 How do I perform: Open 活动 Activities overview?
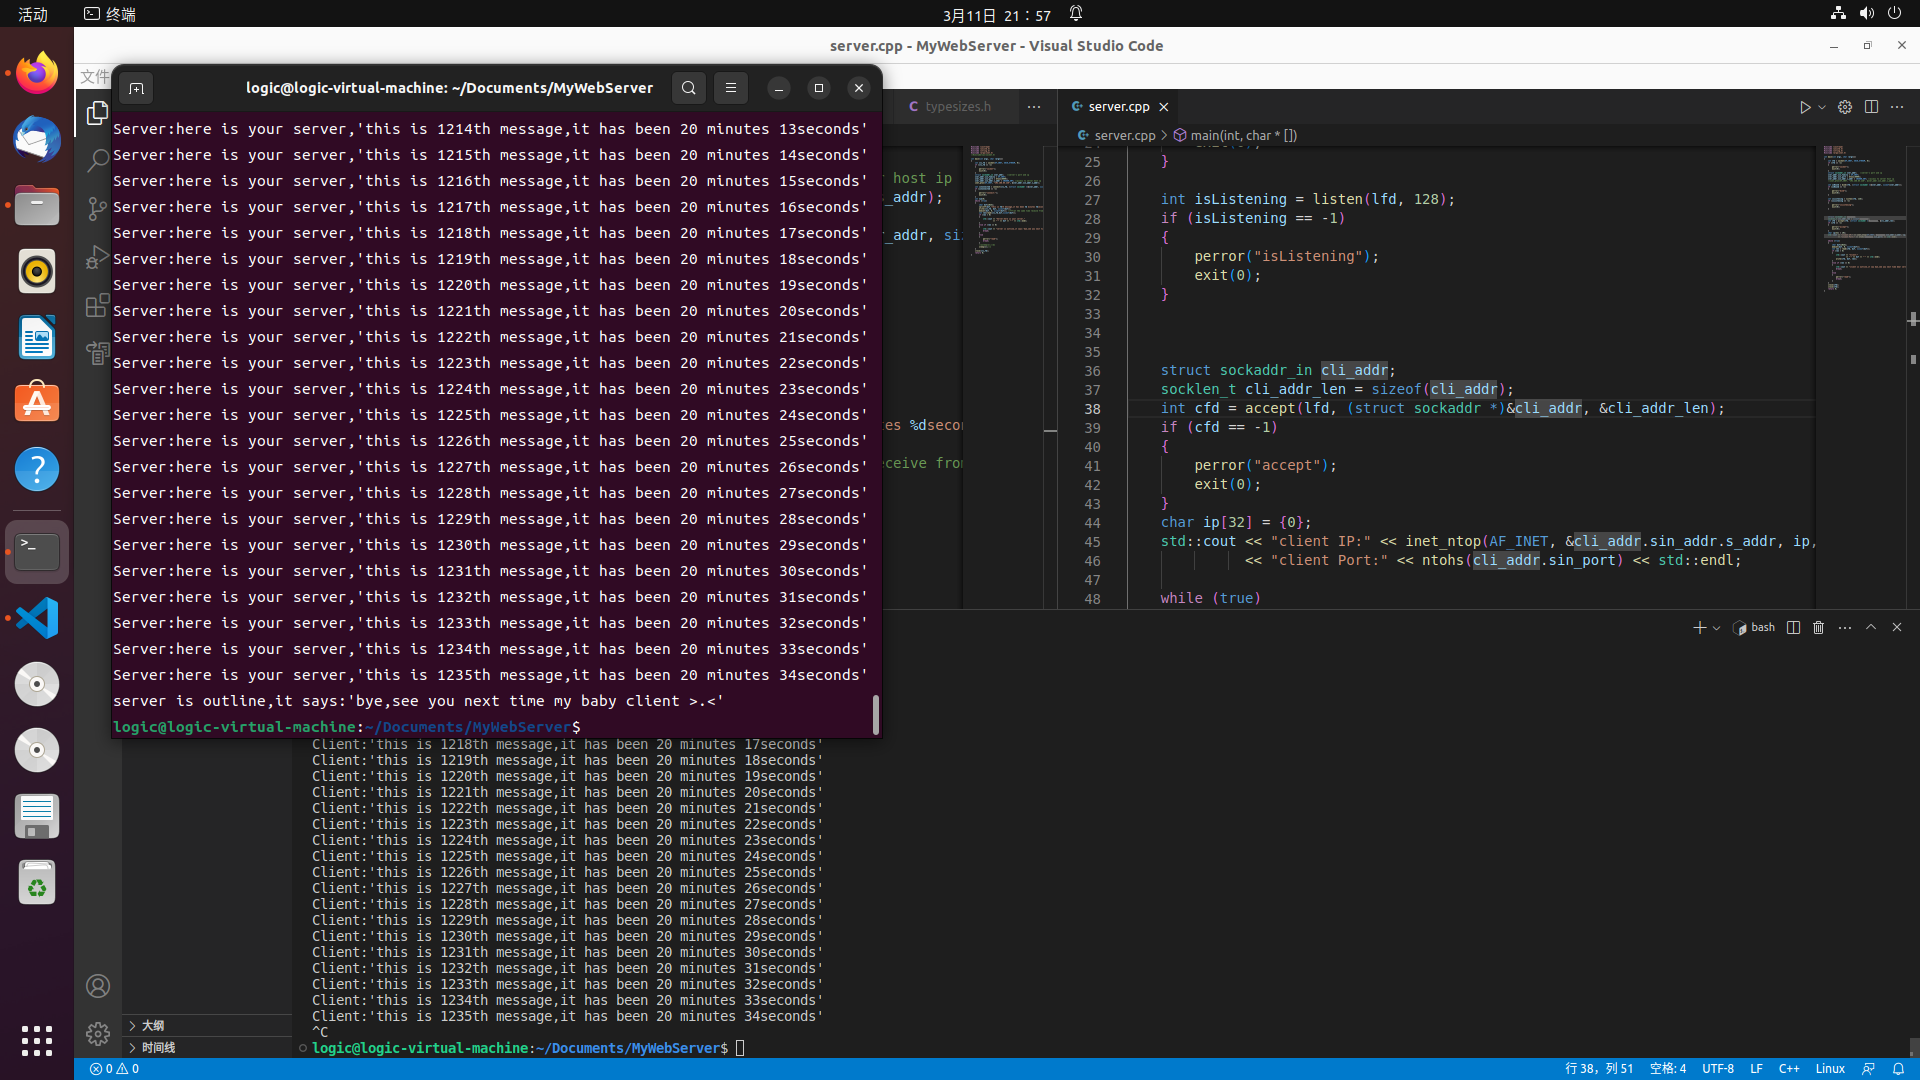(x=33, y=14)
